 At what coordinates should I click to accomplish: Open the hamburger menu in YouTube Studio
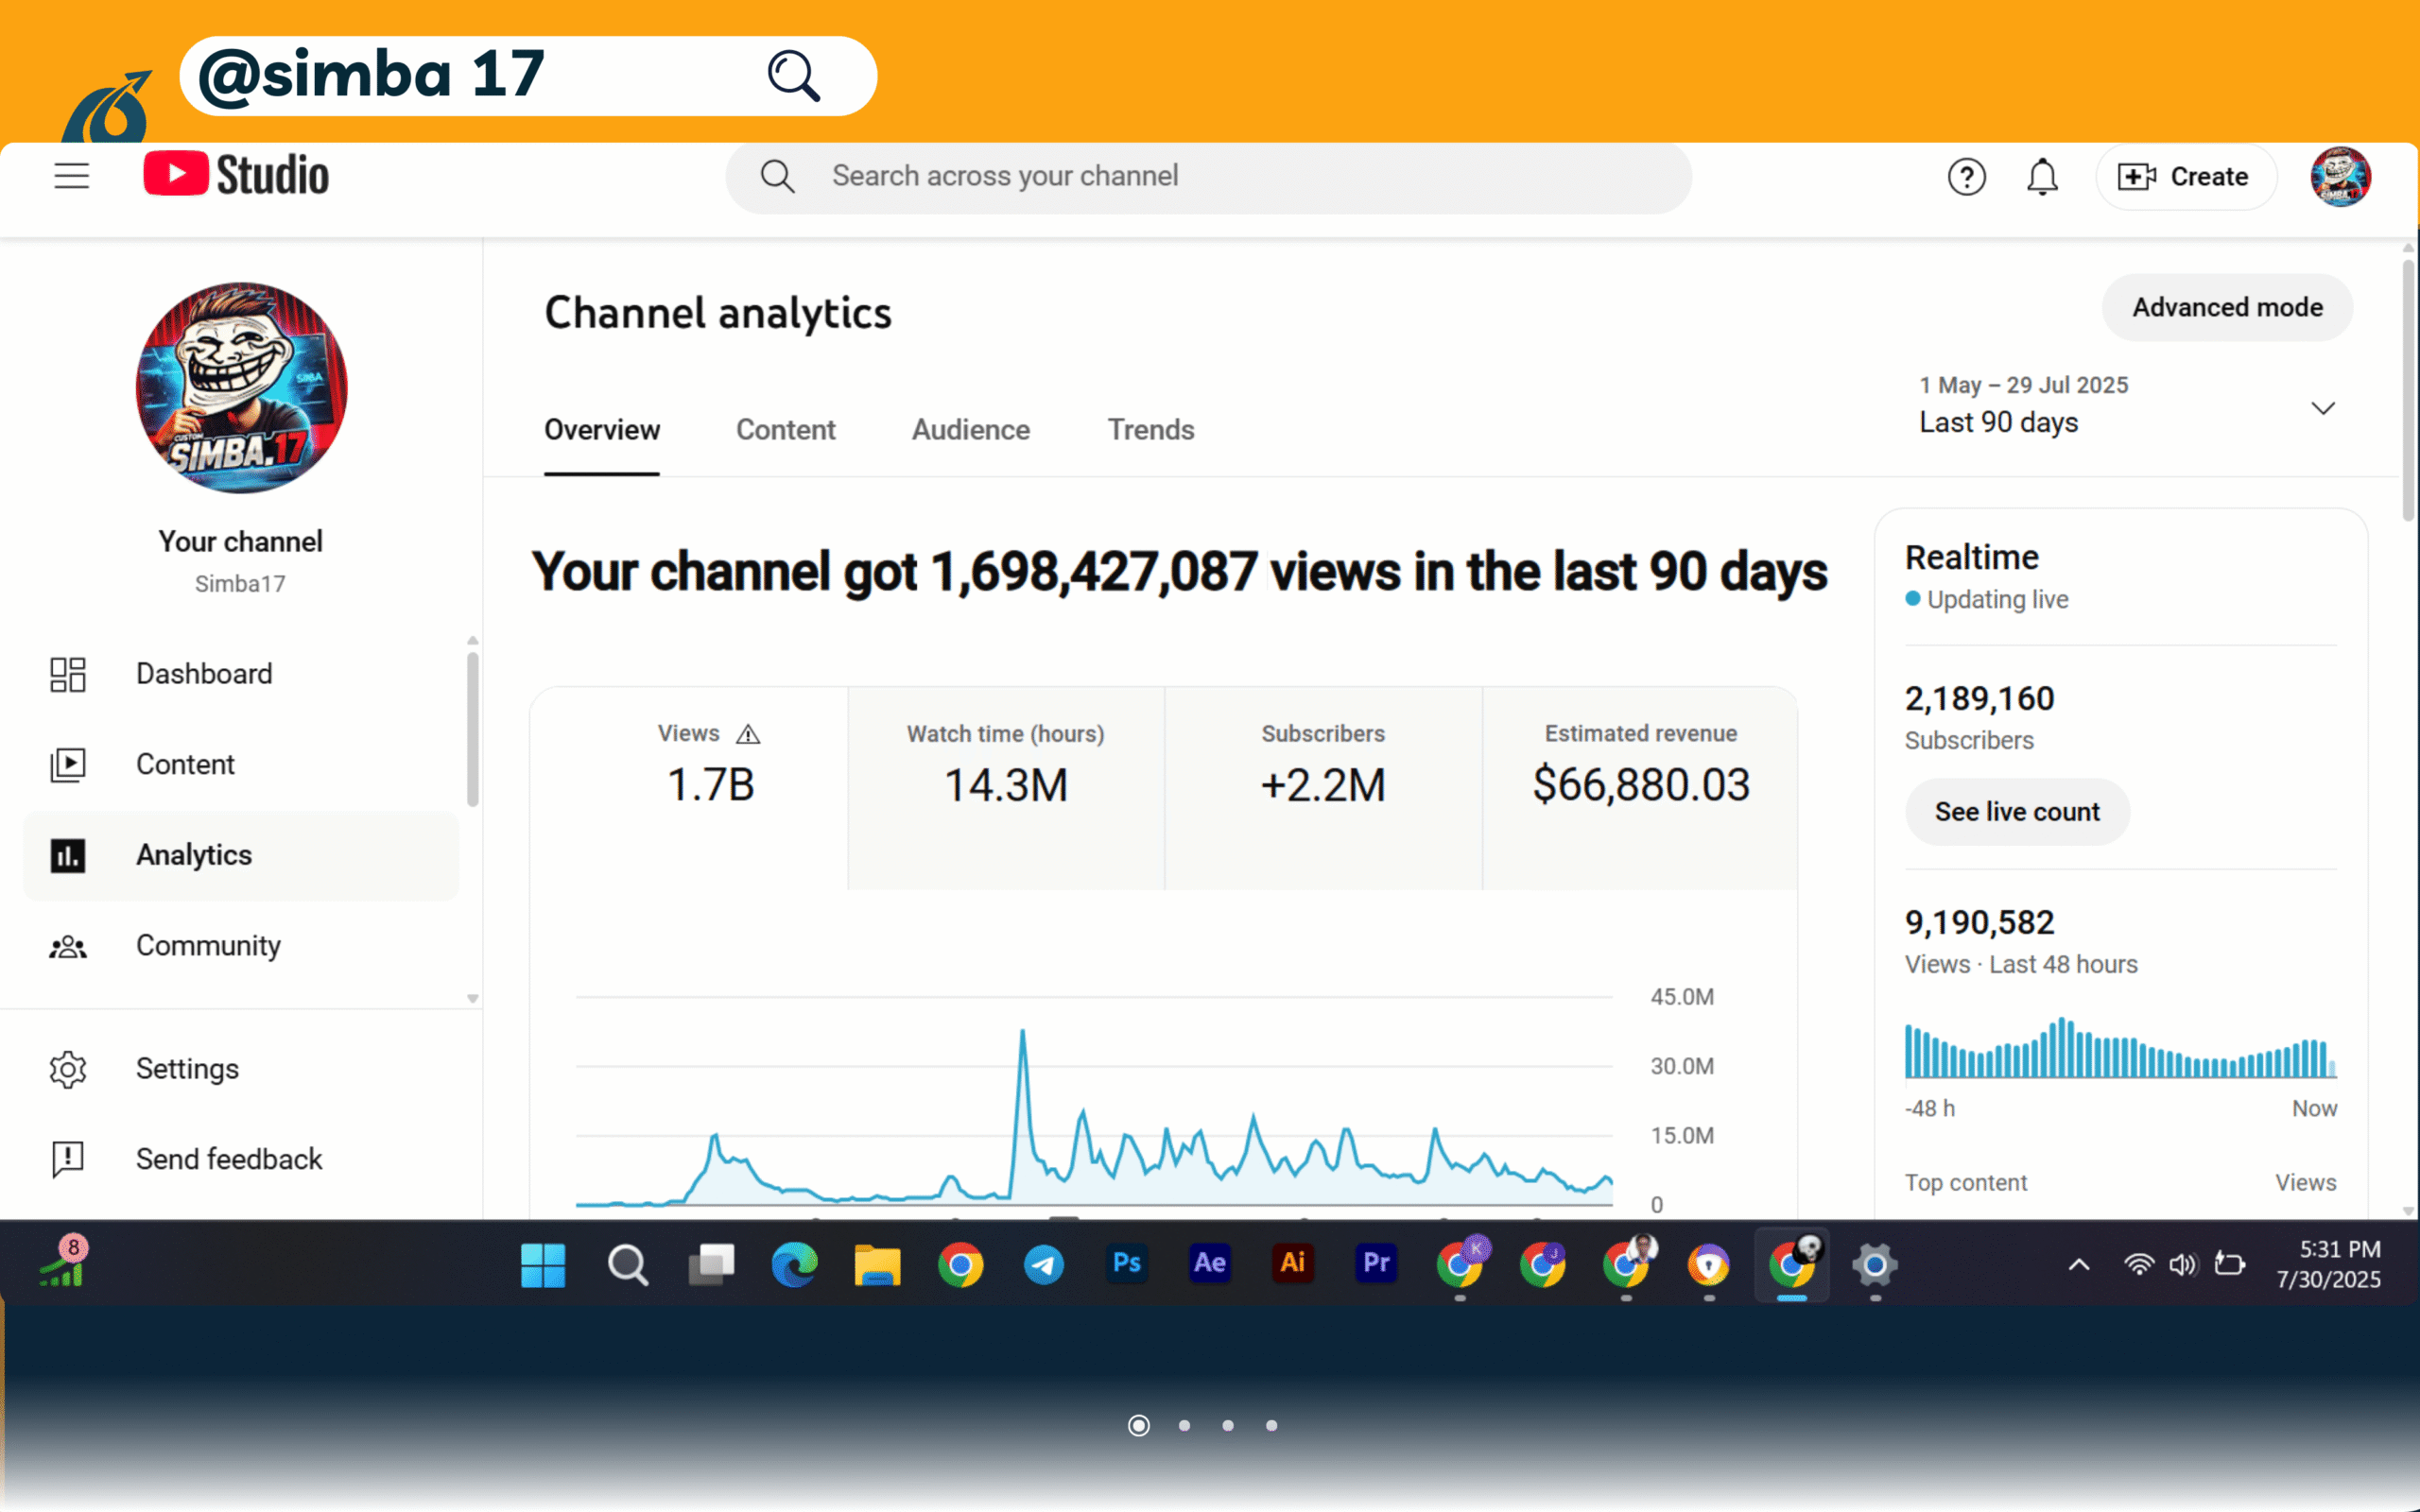click(x=72, y=176)
